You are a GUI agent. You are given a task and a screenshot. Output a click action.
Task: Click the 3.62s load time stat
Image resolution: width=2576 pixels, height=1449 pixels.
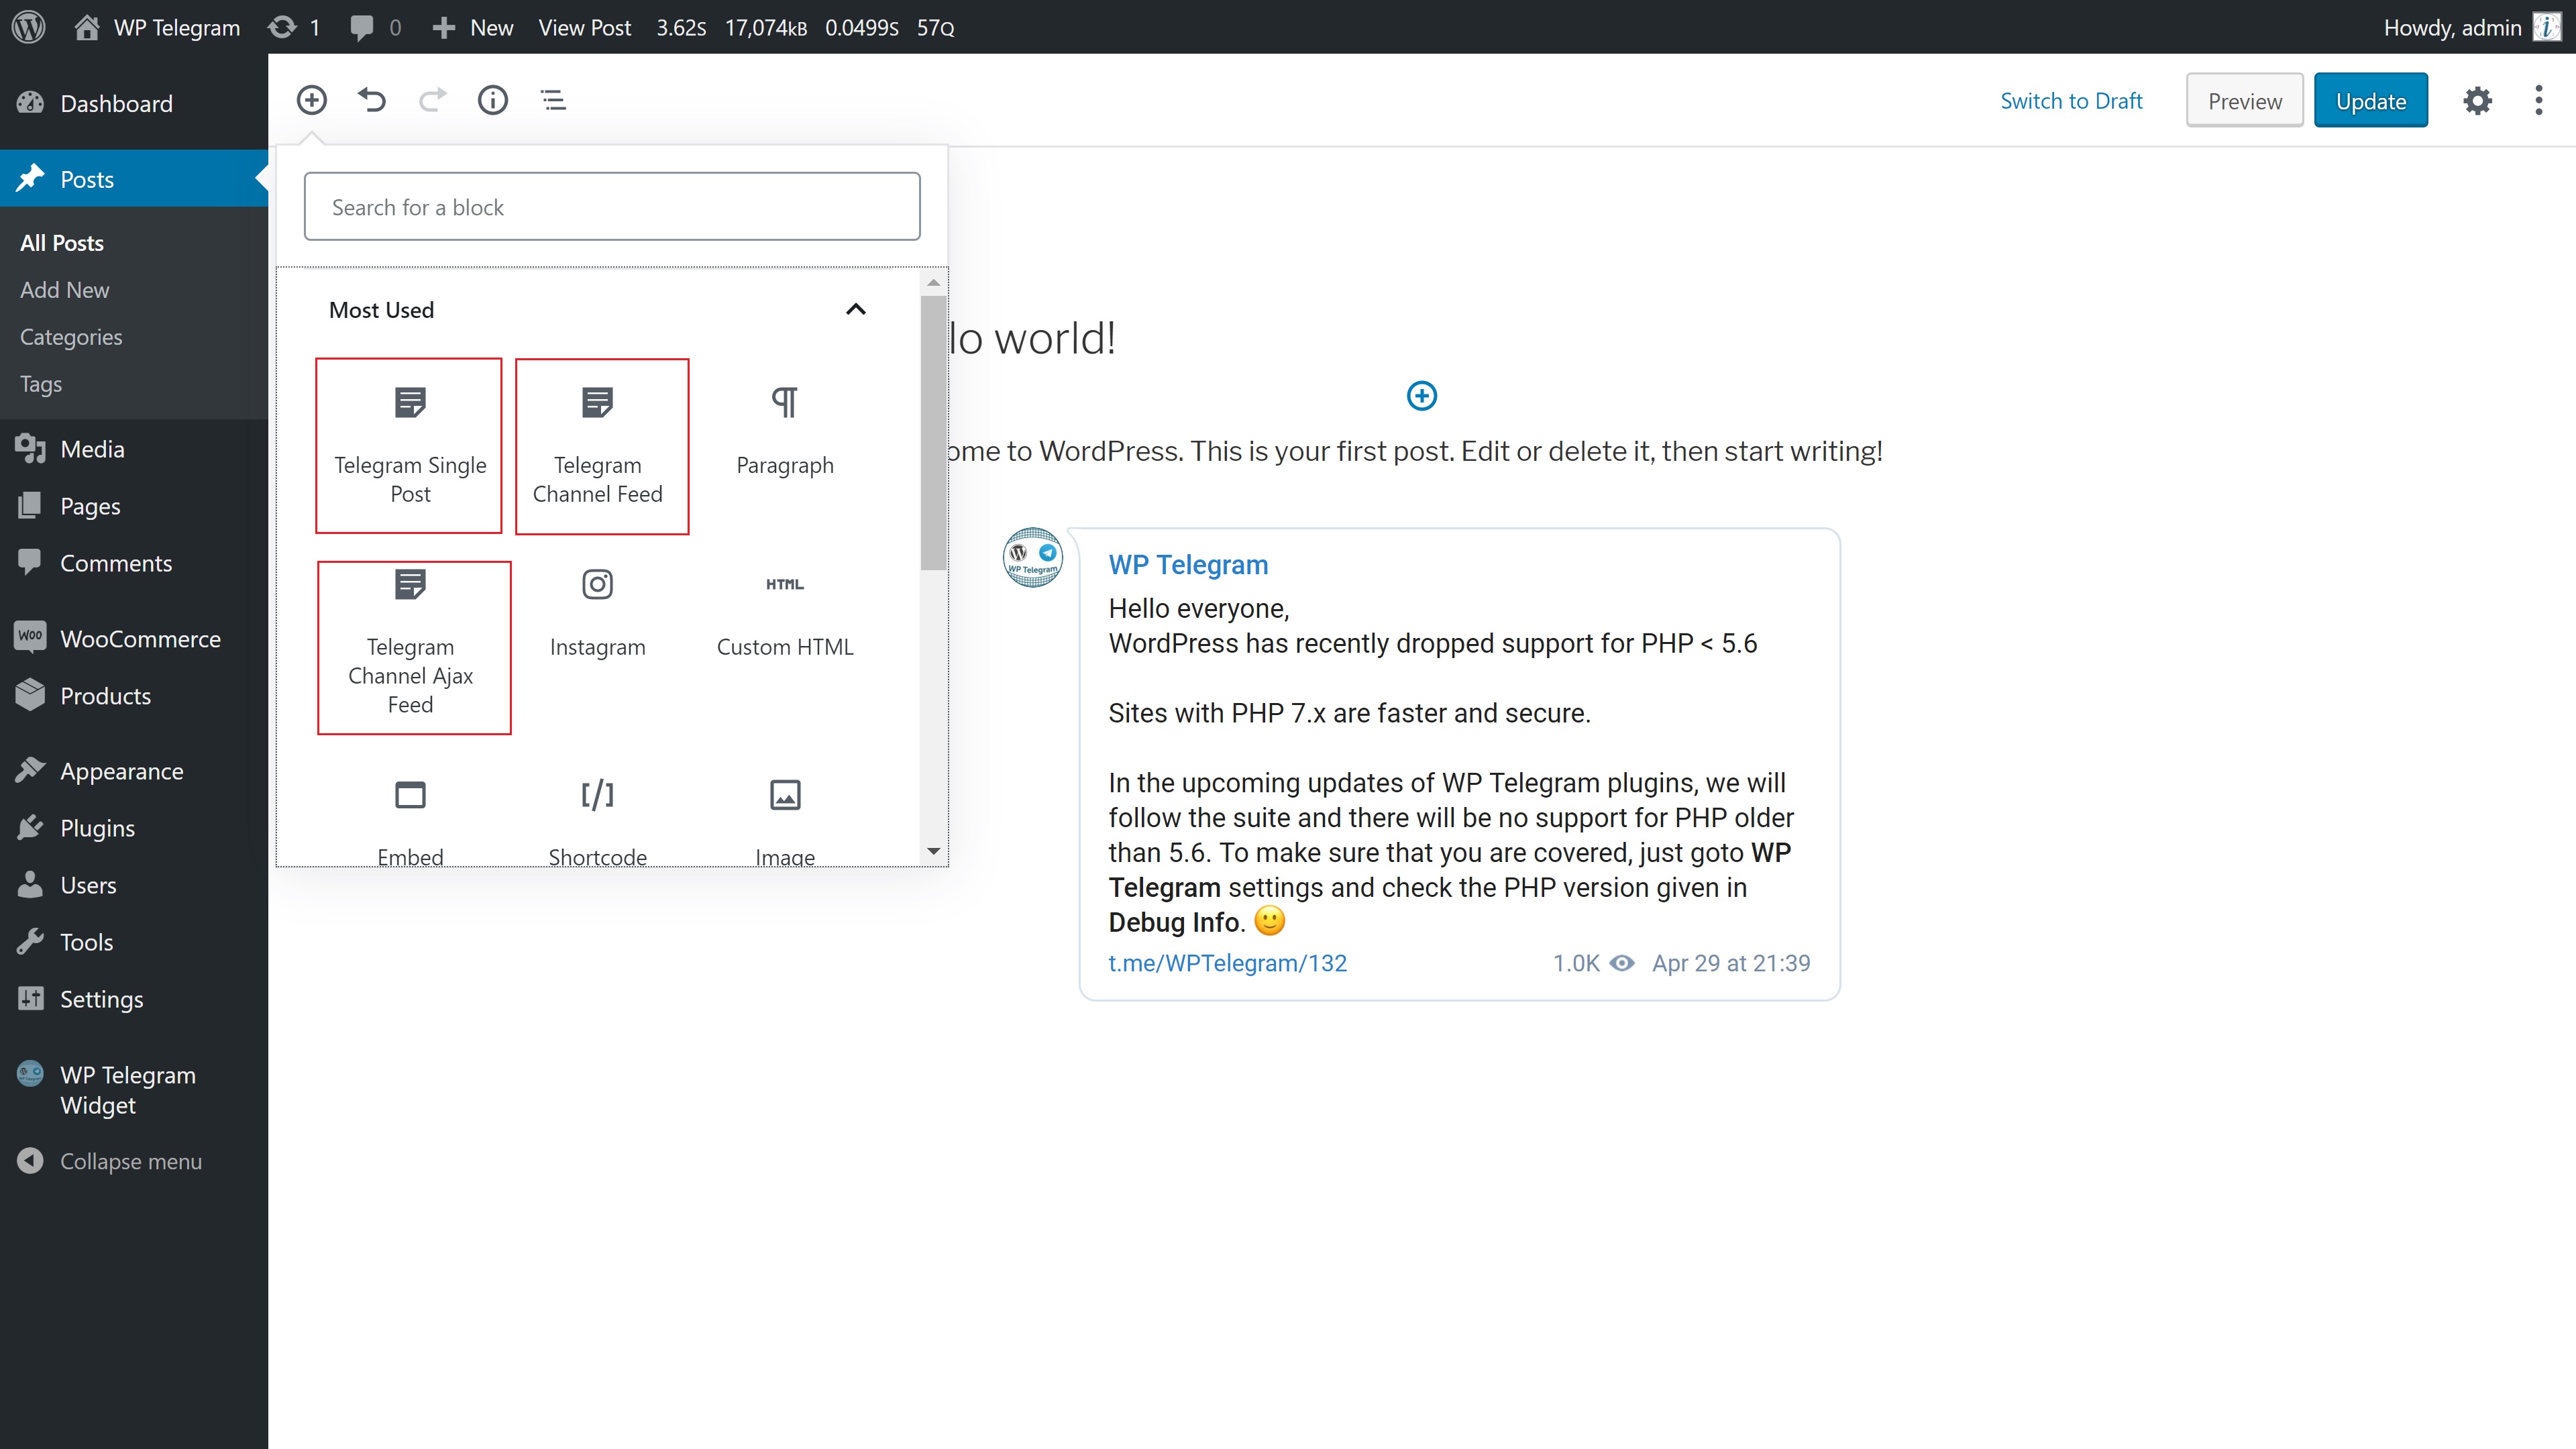[x=681, y=27]
